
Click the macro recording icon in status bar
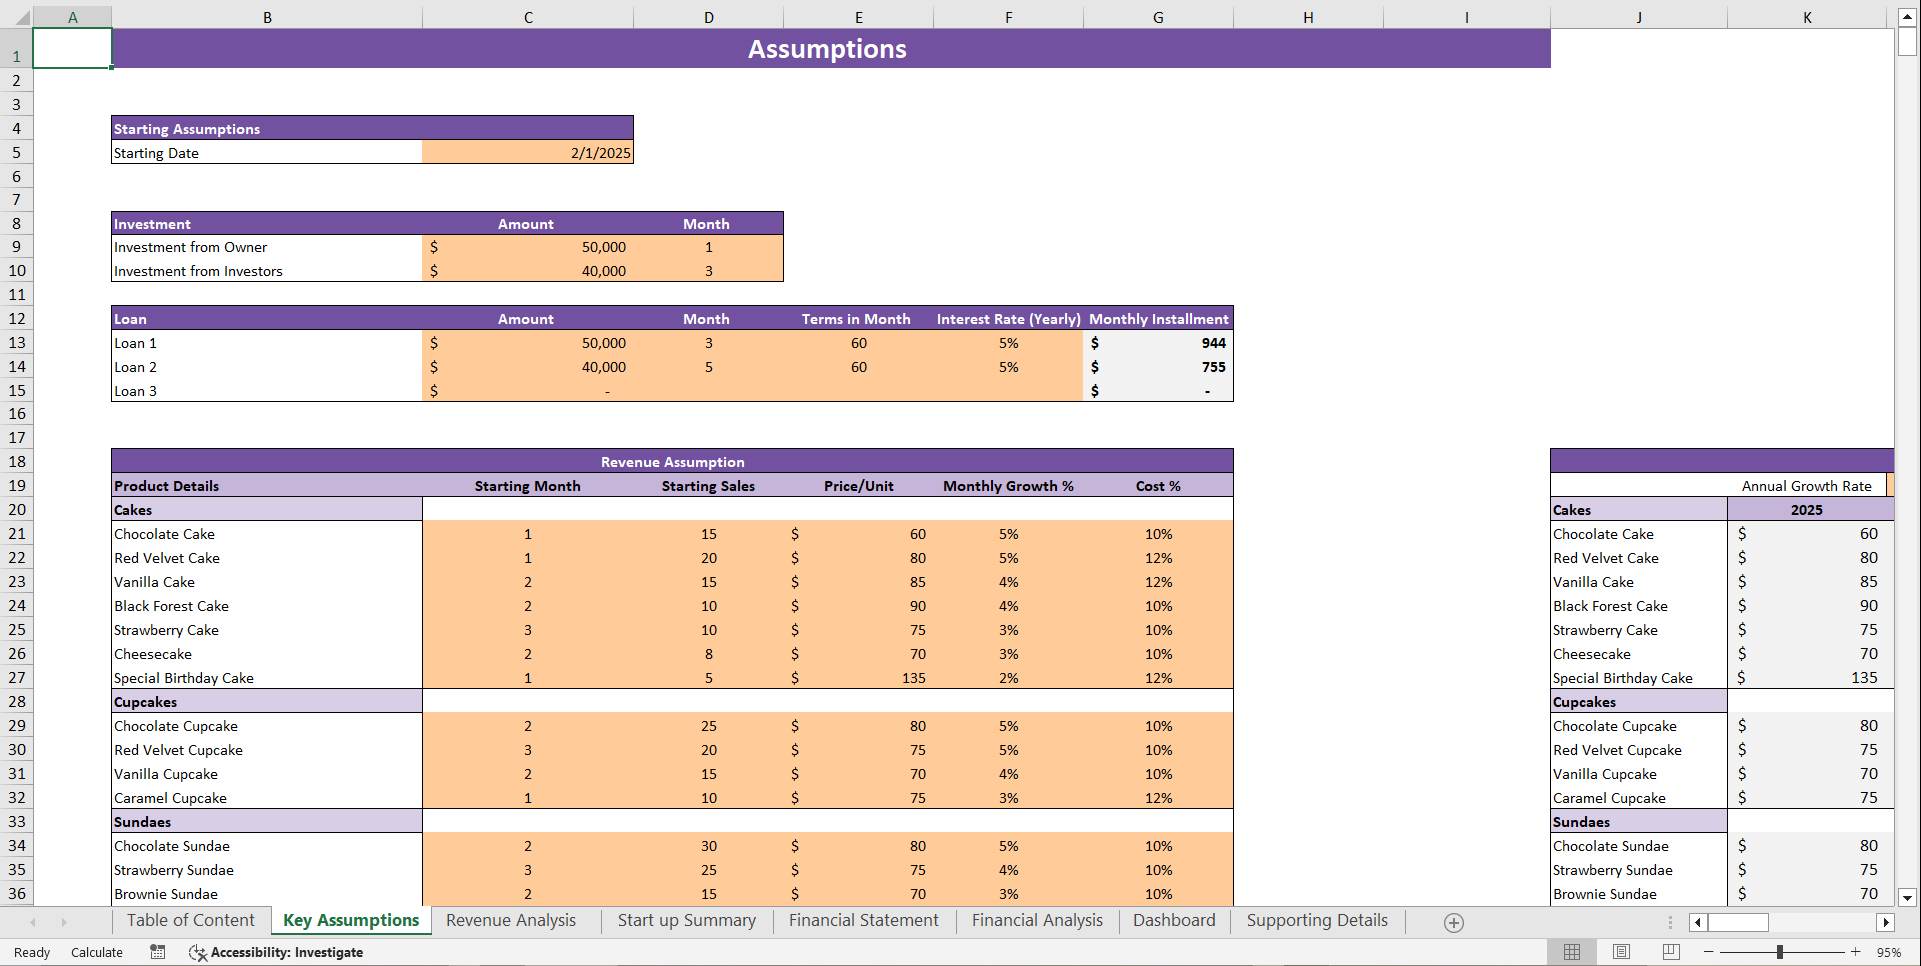pos(157,952)
